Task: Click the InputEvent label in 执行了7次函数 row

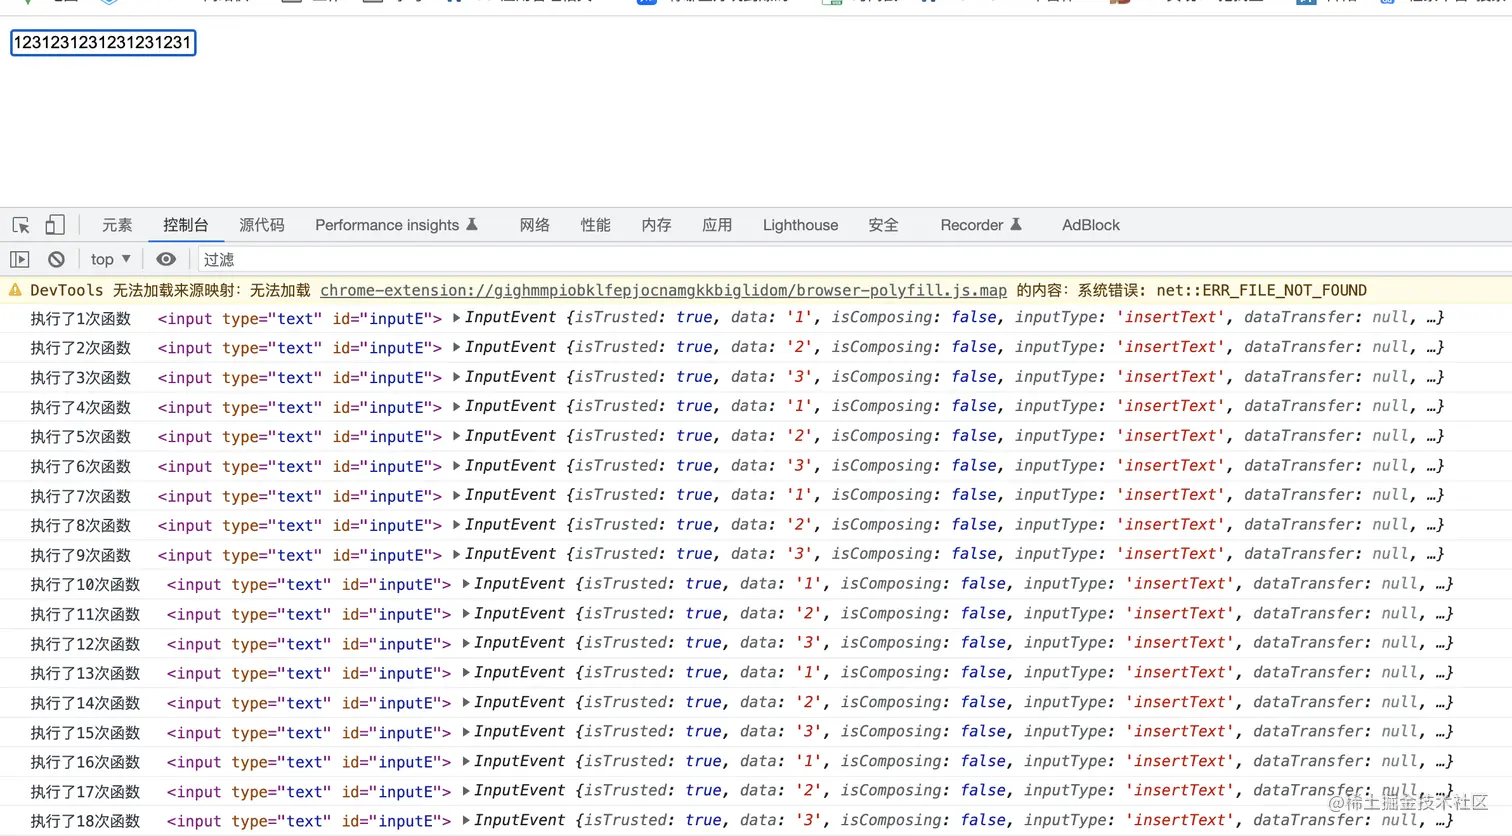Action: (510, 495)
